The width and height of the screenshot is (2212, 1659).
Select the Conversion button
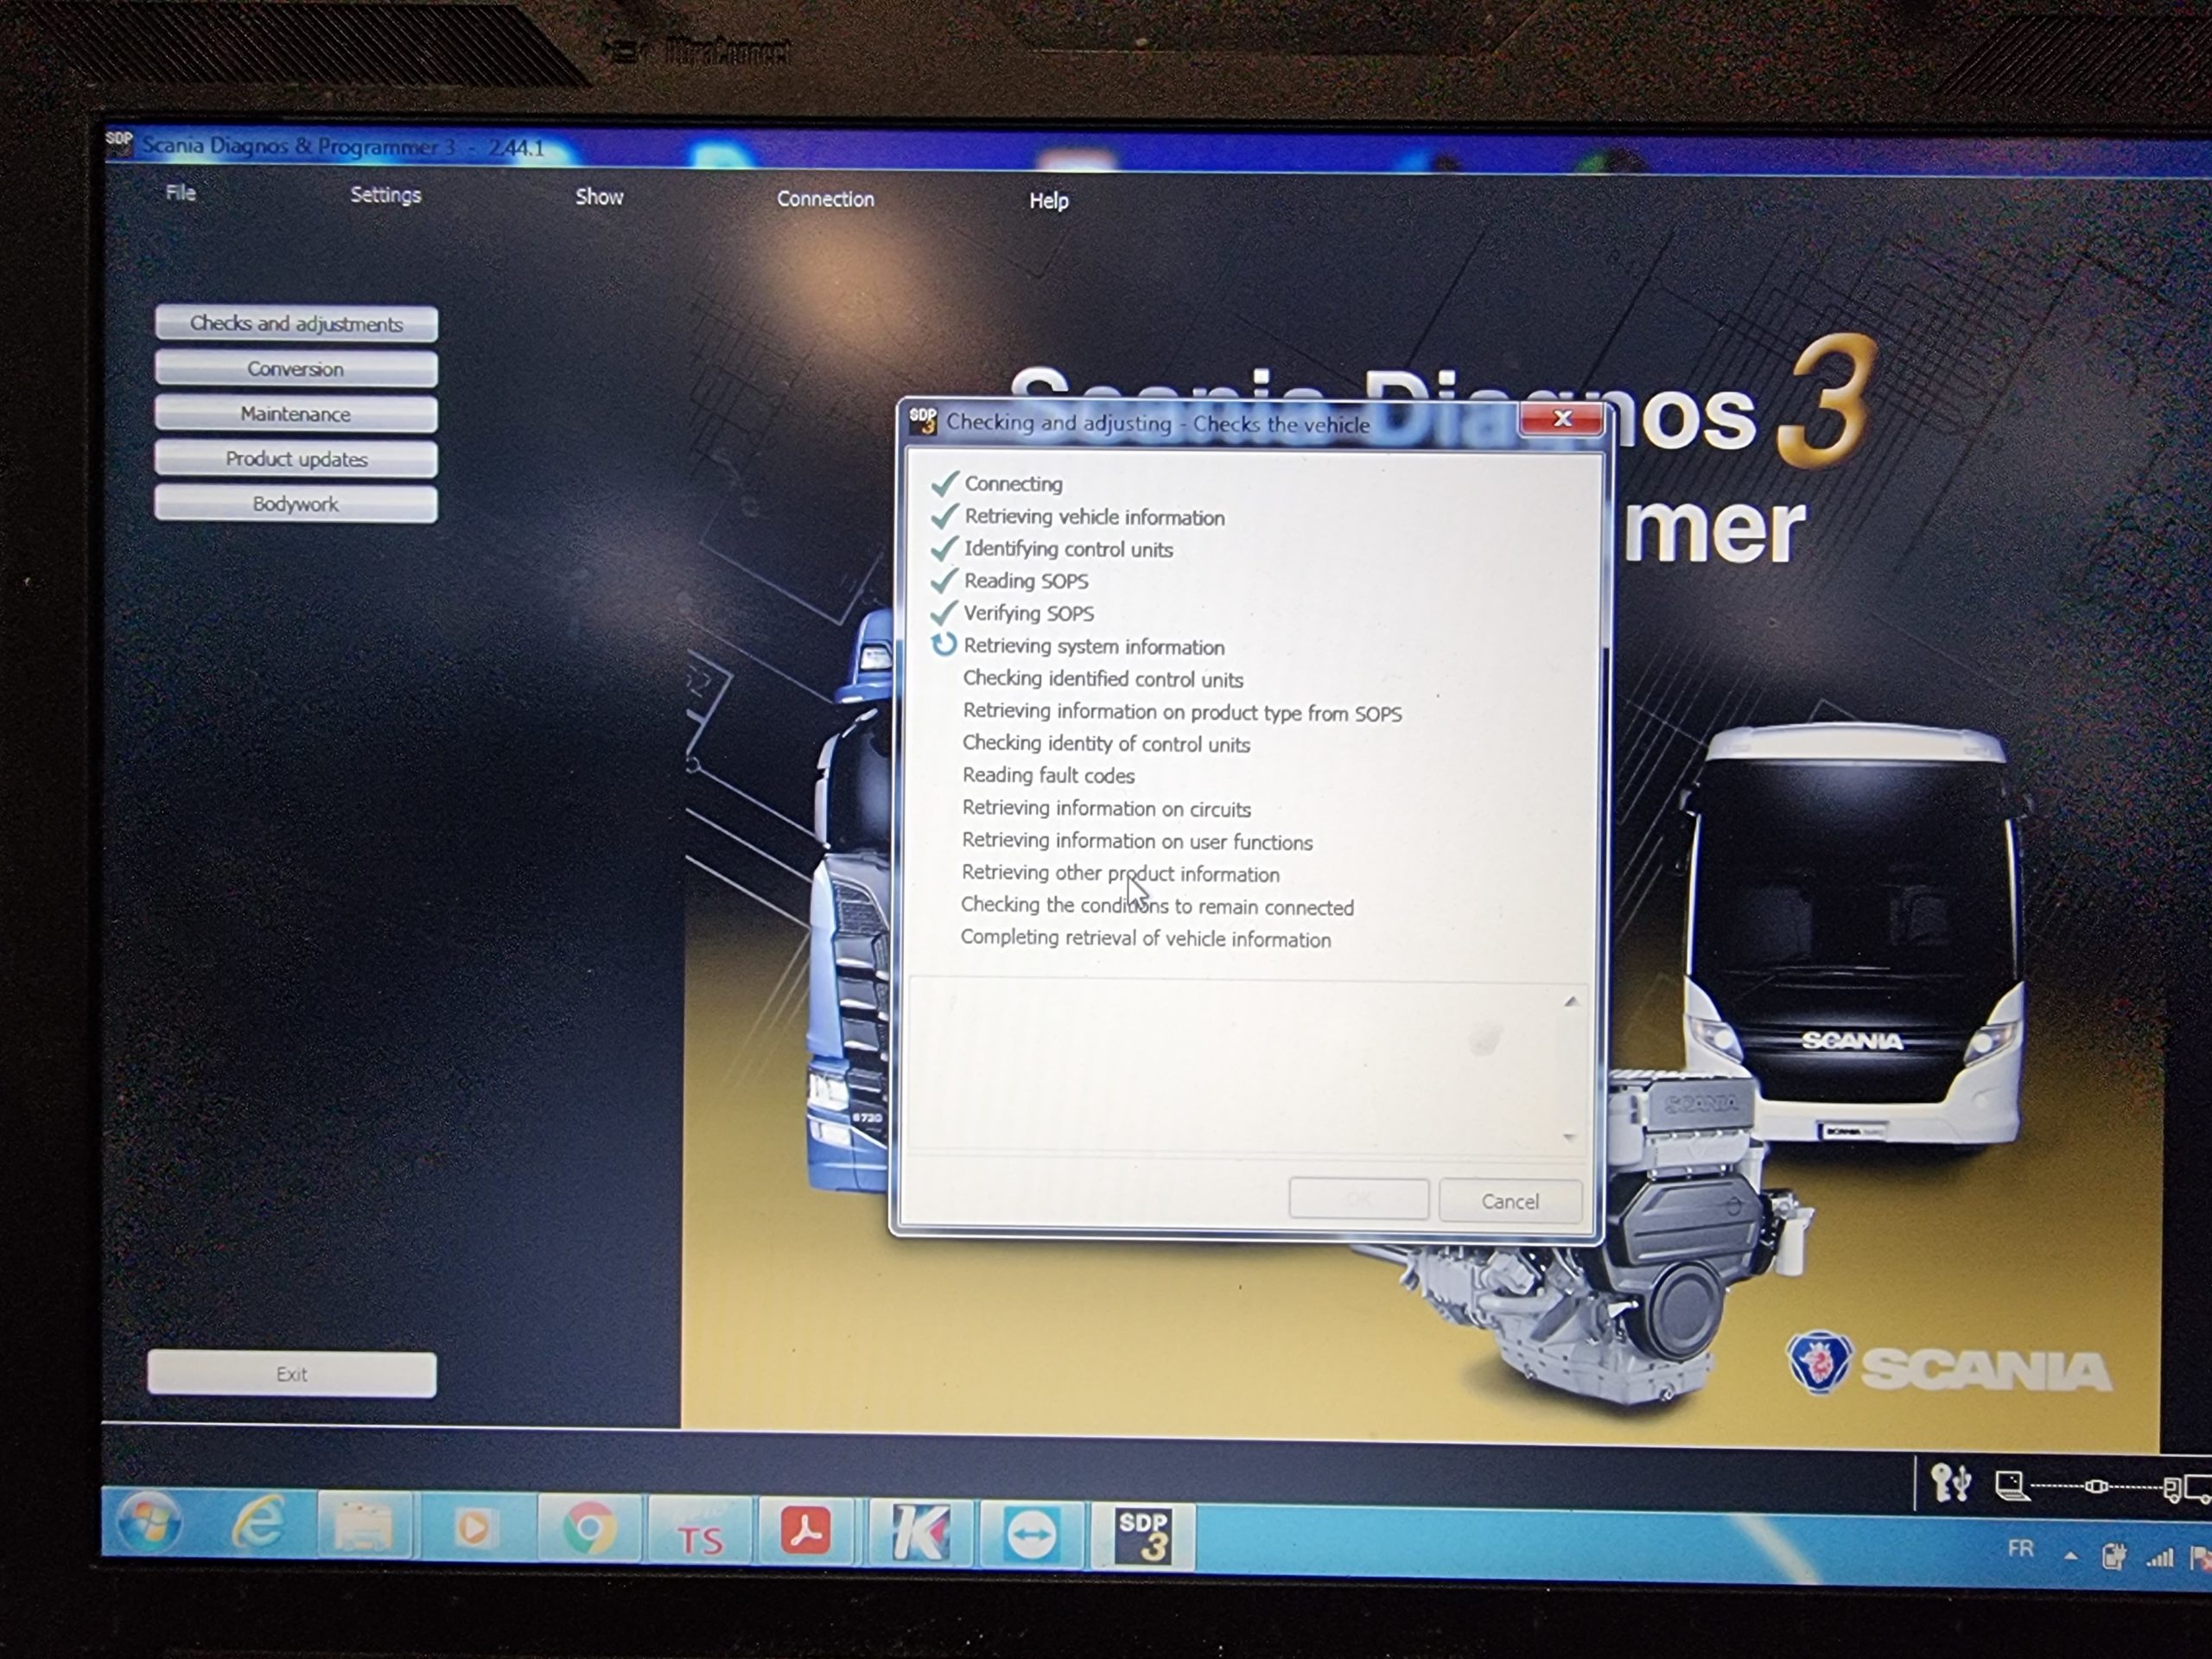click(296, 368)
